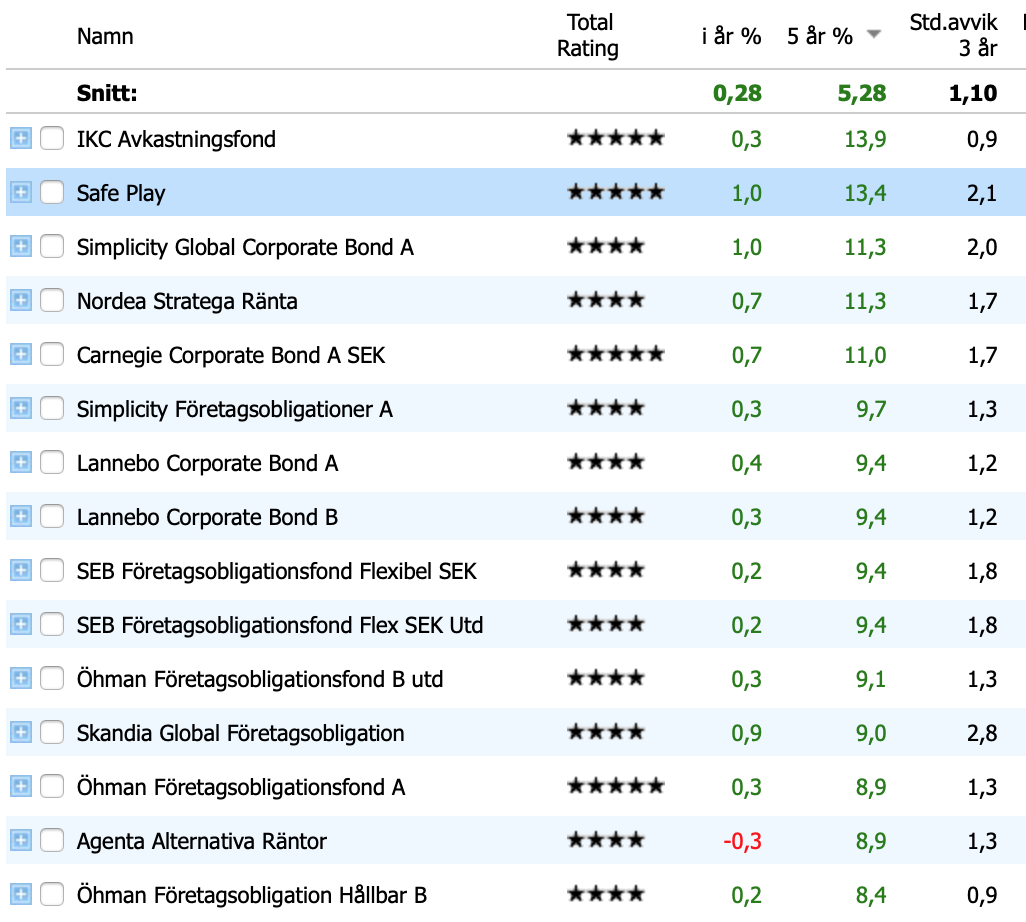This screenshot has height=922, width=1026.
Task: Click the negative '-0,3' return for Agenta
Action: pos(743,841)
